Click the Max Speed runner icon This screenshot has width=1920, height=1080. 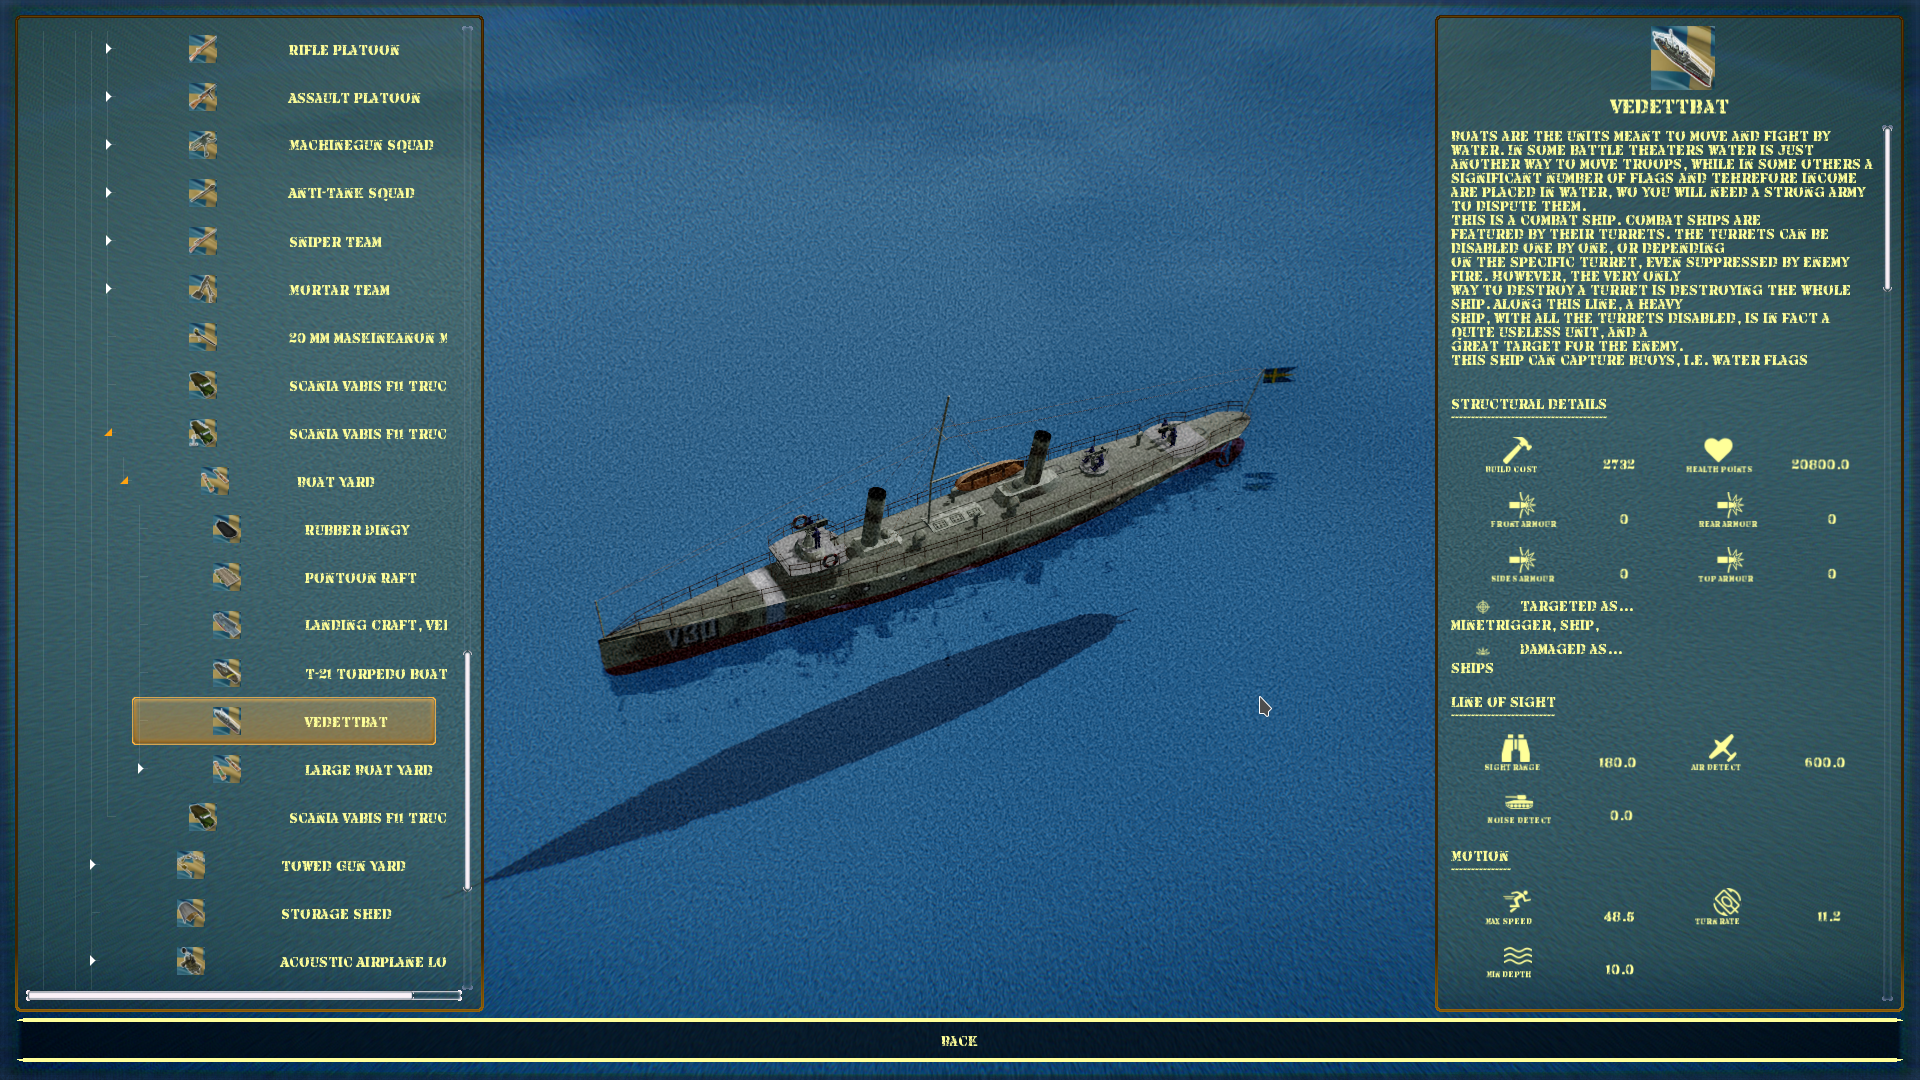point(1516,902)
